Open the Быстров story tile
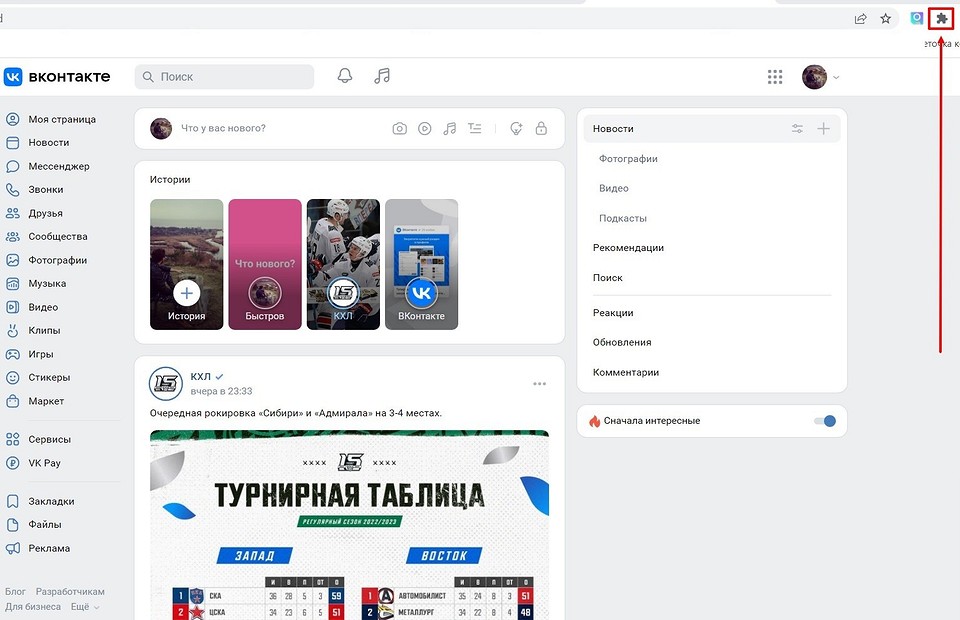Viewport: 960px width, 620px height. pyautogui.click(x=265, y=264)
